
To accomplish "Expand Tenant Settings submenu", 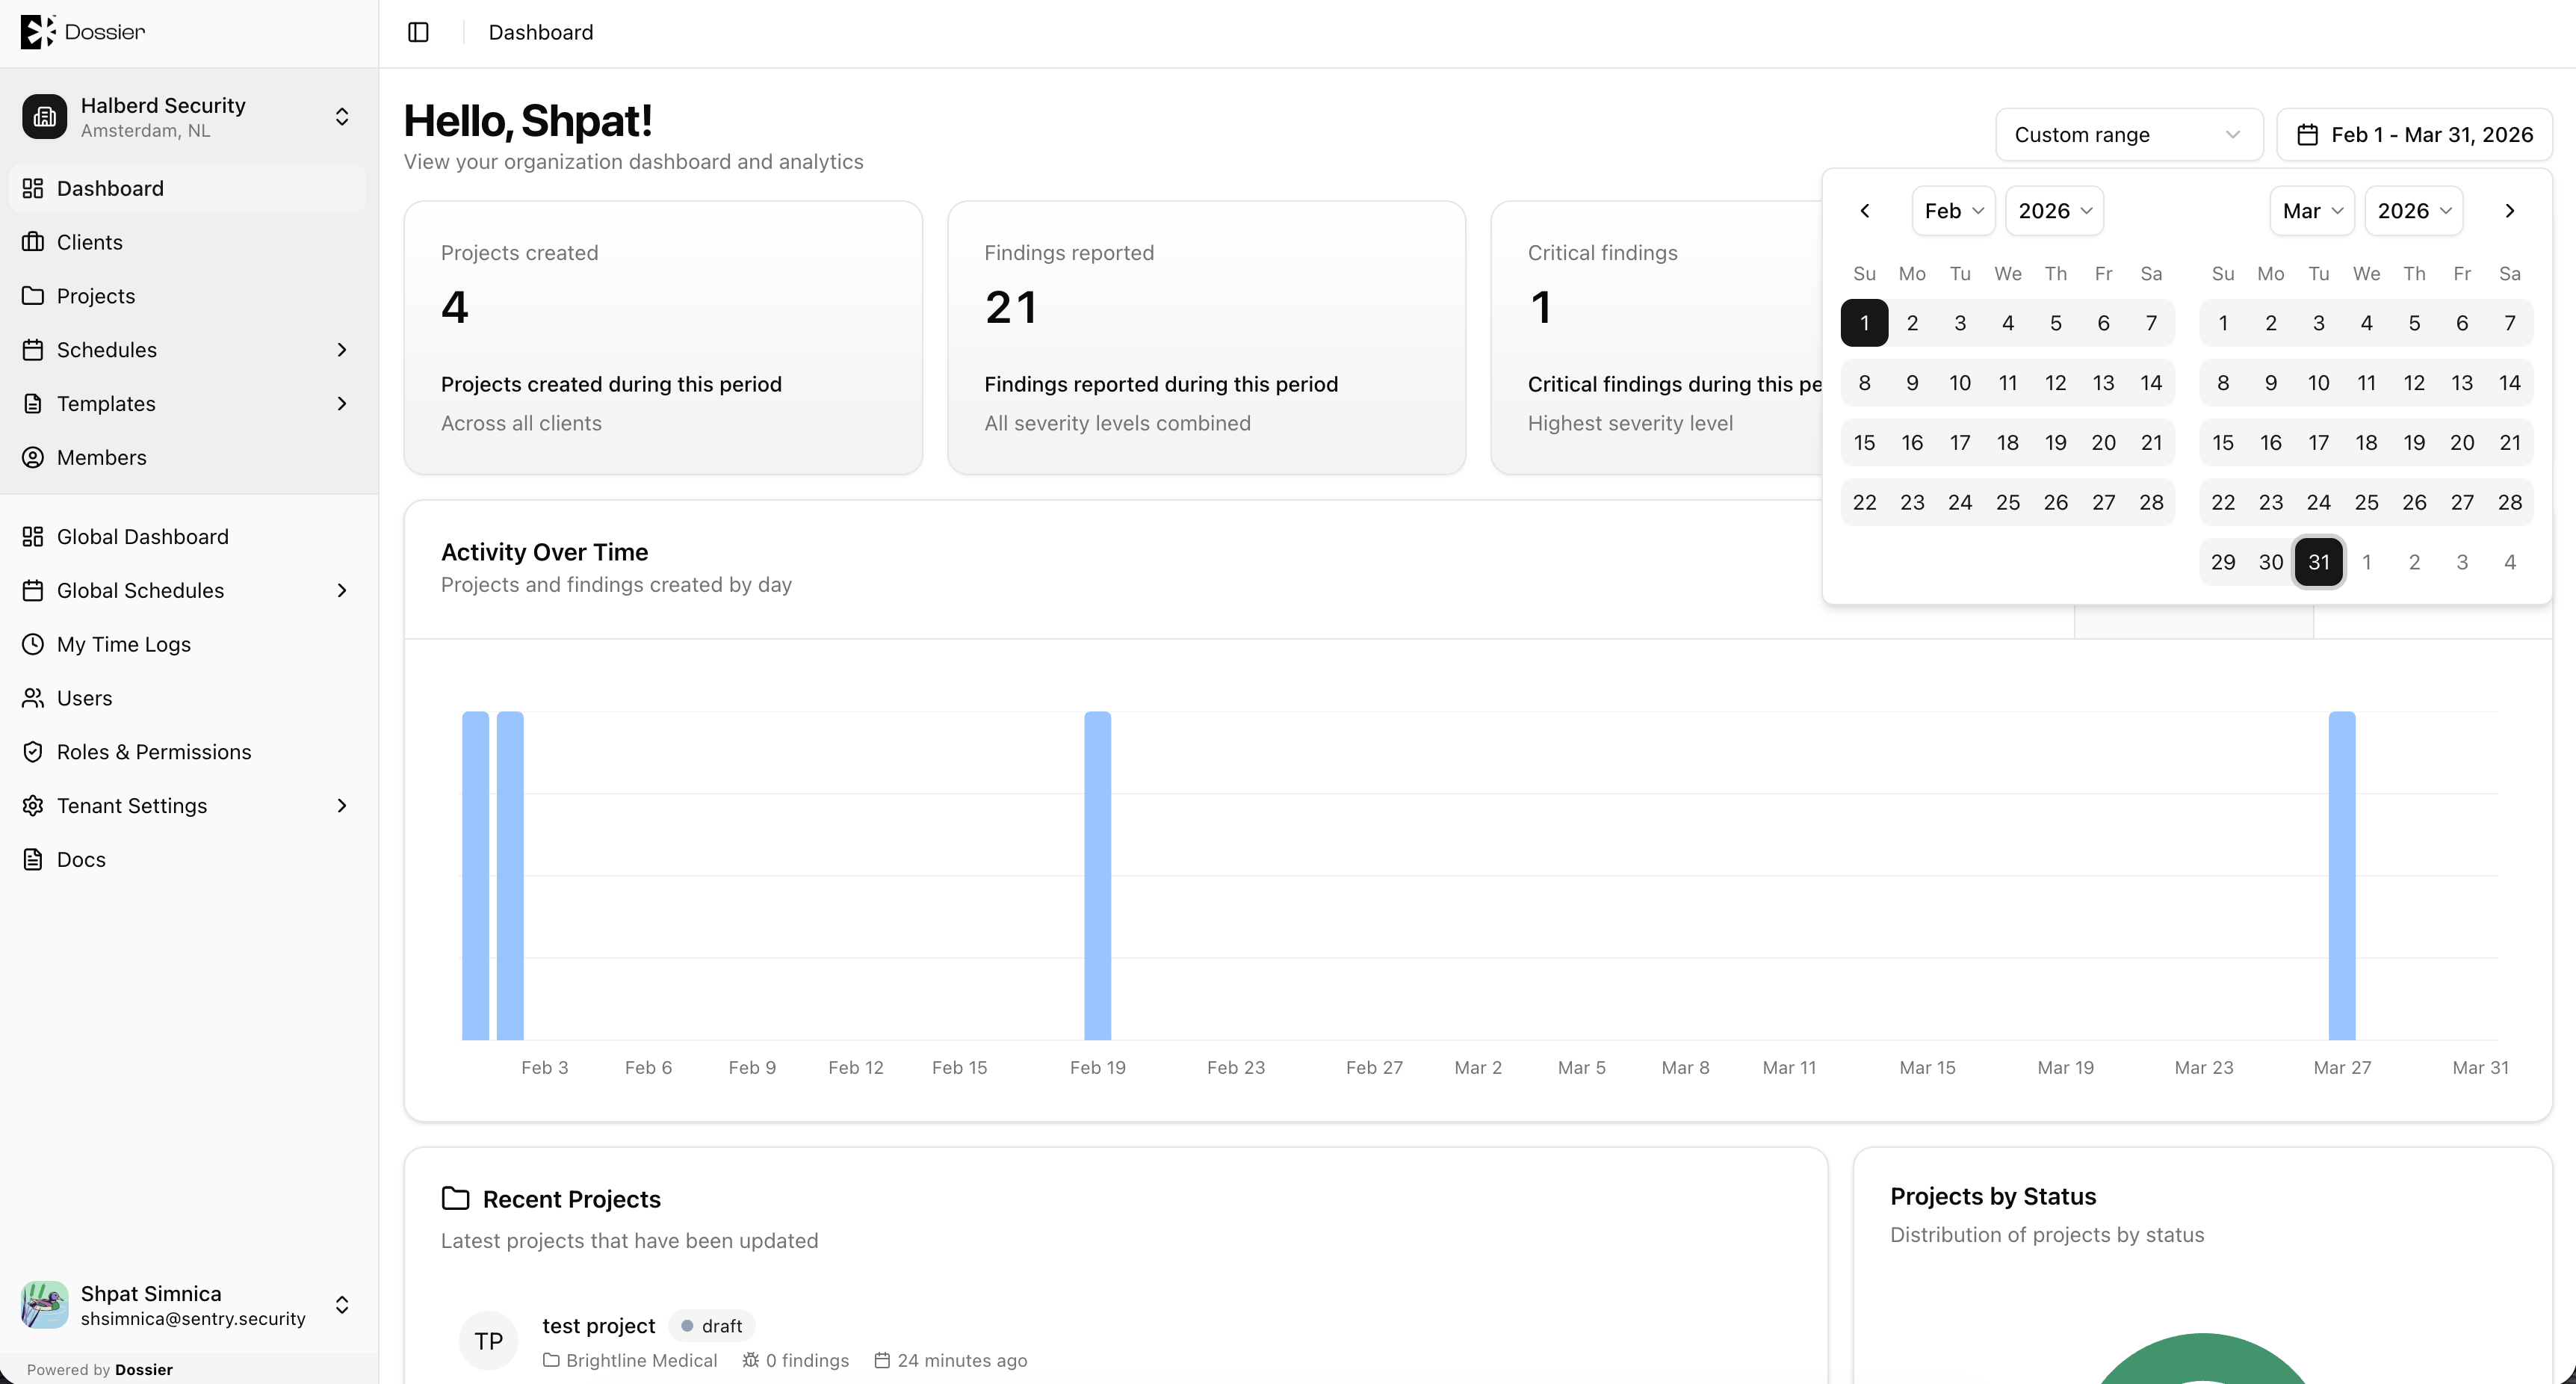I will click(342, 806).
